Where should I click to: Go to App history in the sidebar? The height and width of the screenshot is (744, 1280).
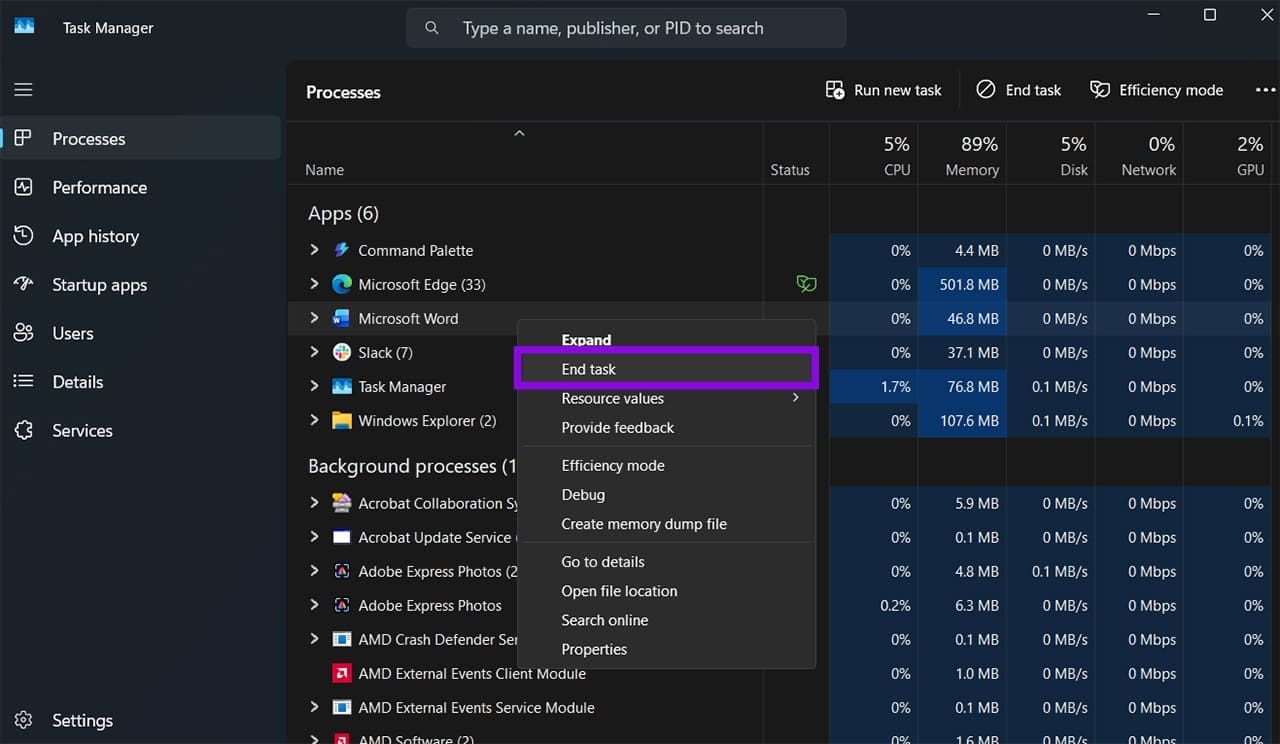(141, 236)
